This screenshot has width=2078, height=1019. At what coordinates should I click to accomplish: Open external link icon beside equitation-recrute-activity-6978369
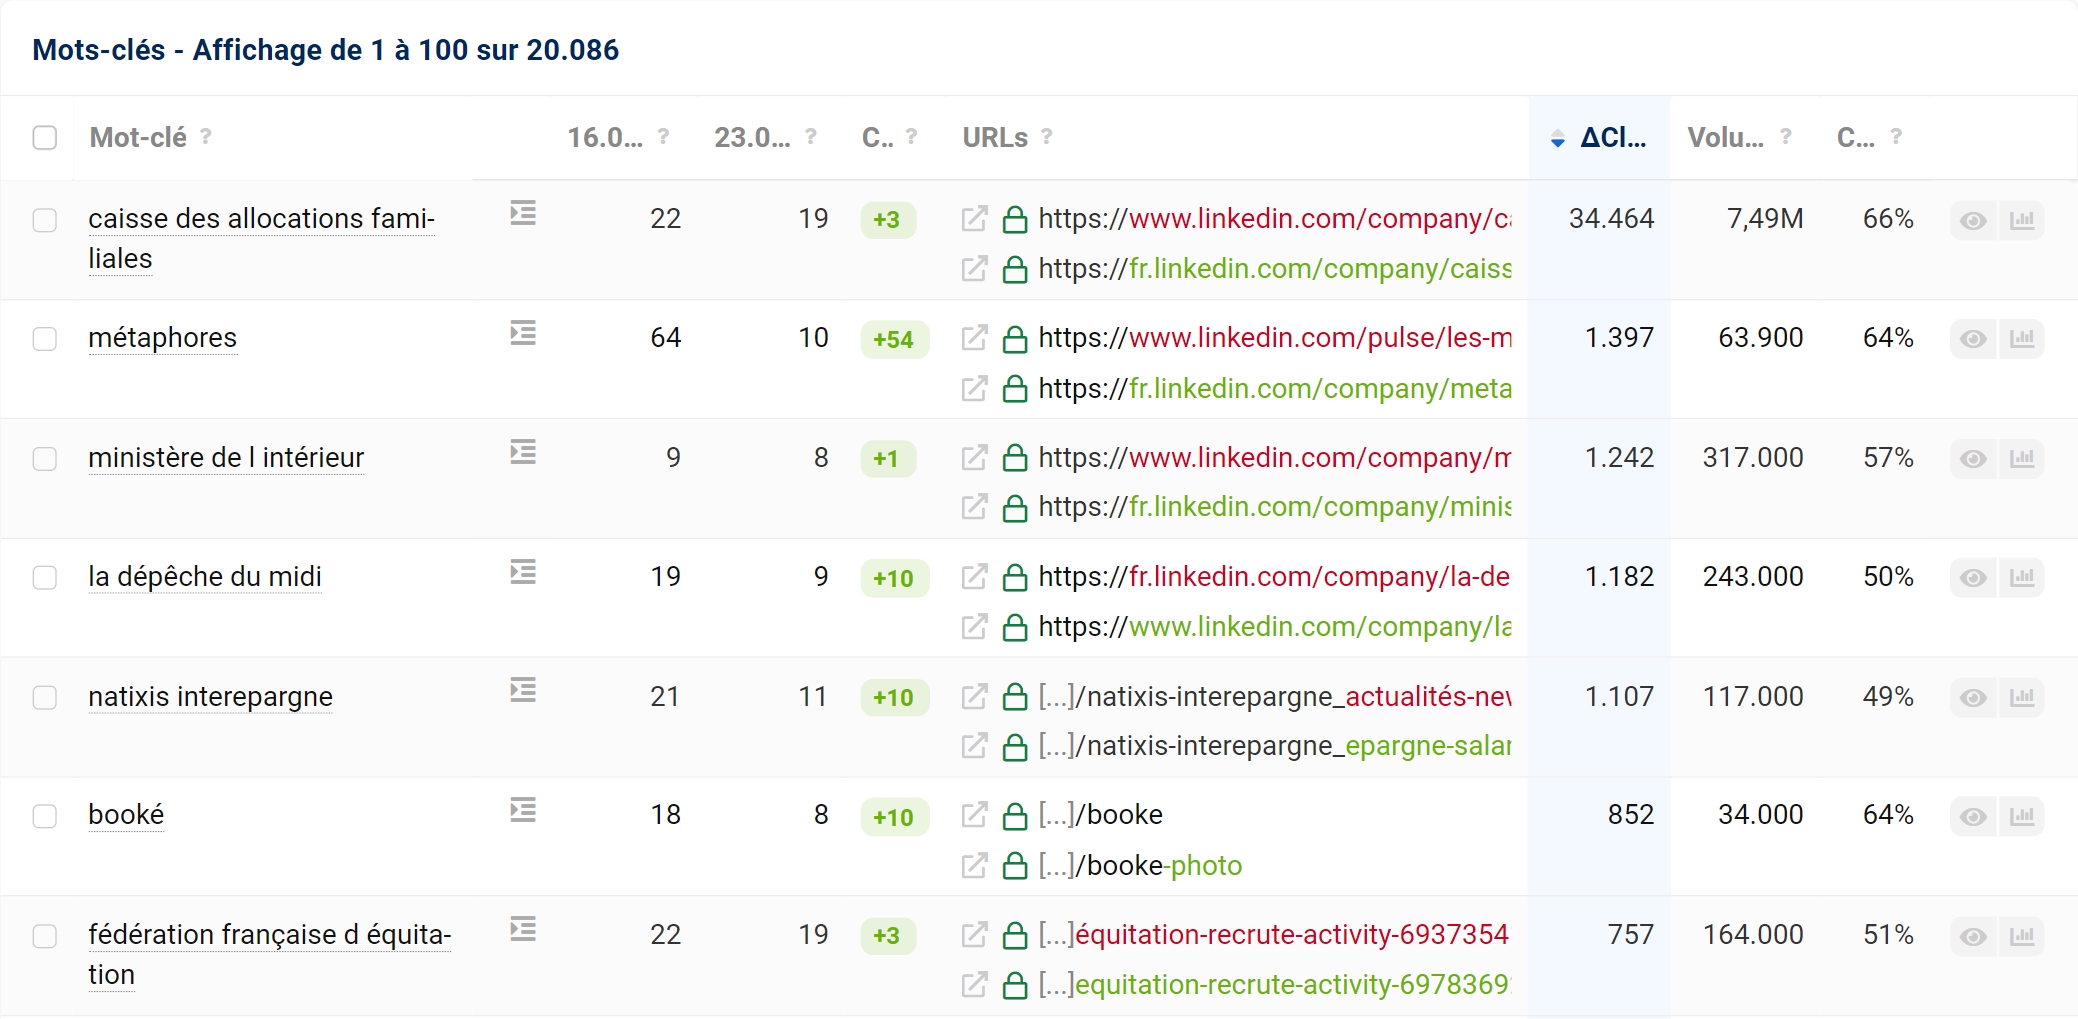coord(974,985)
